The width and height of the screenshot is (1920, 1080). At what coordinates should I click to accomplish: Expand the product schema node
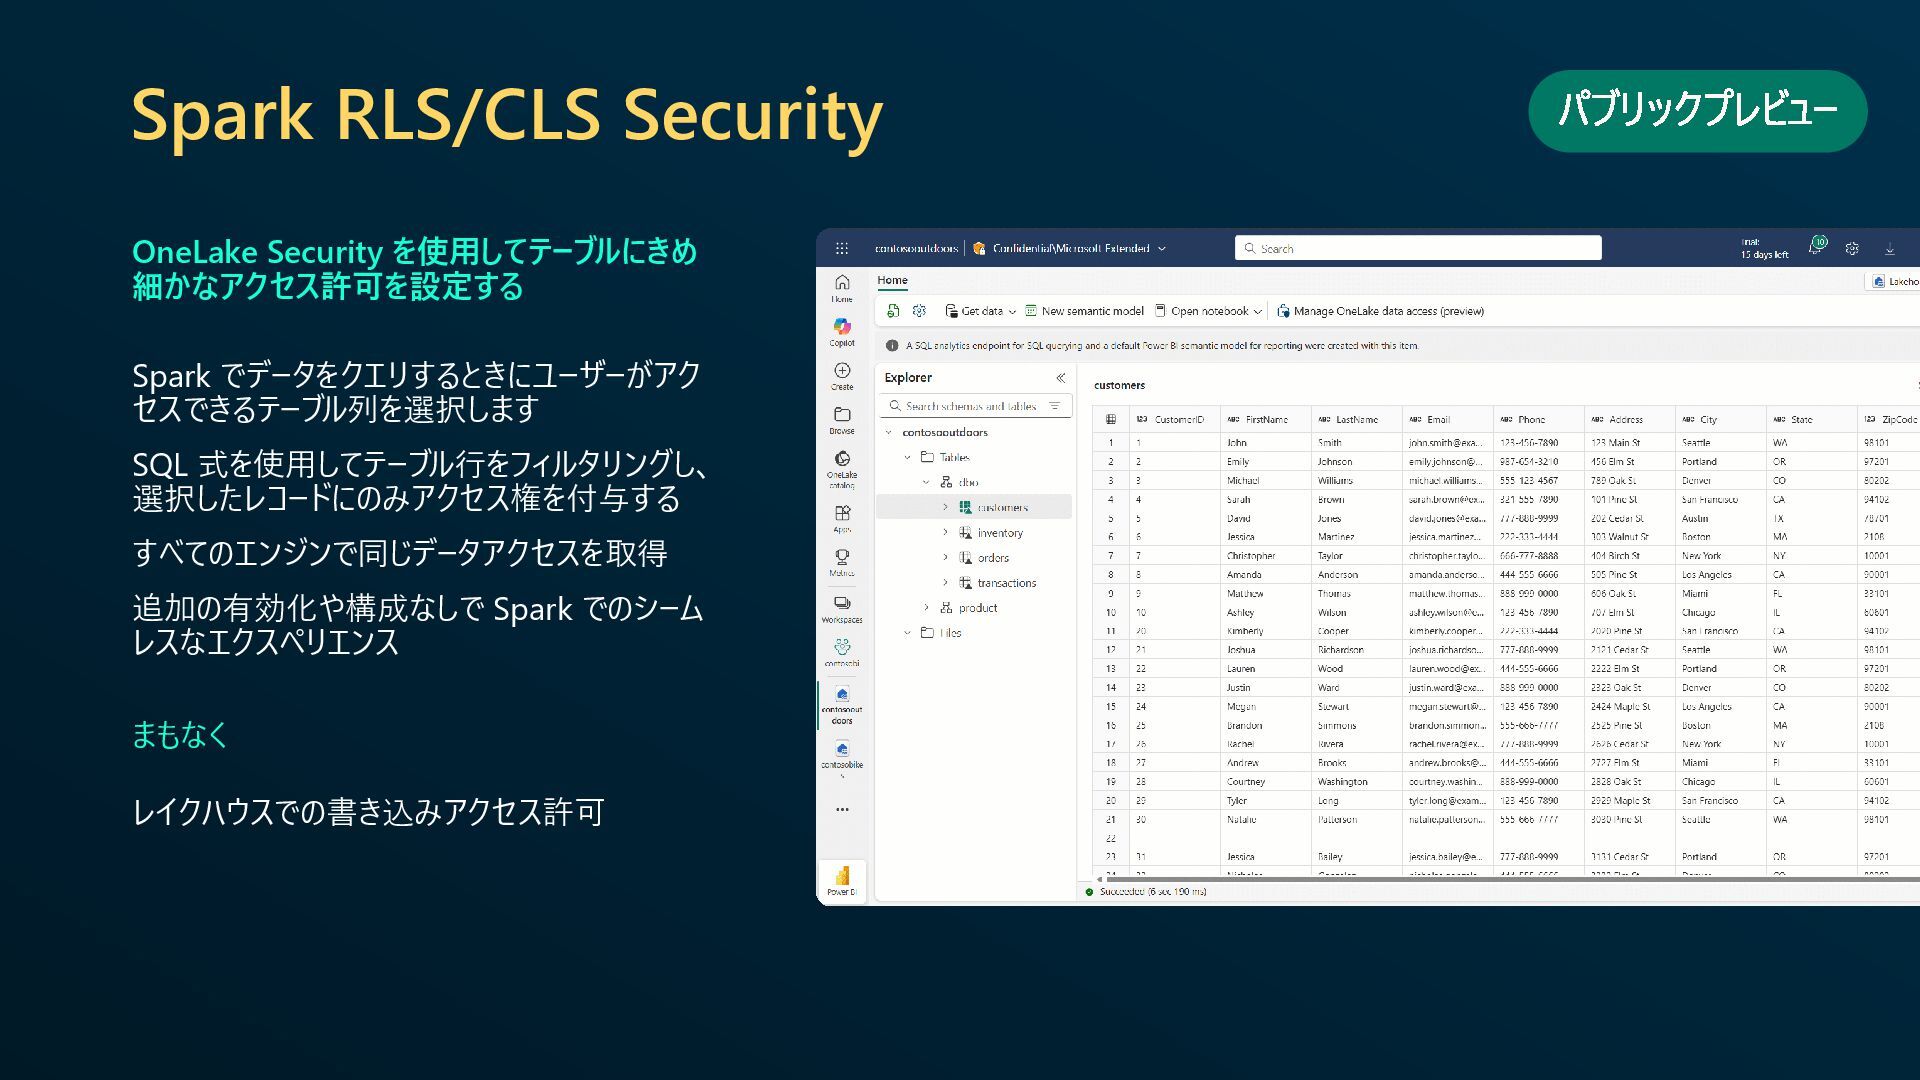[926, 608]
